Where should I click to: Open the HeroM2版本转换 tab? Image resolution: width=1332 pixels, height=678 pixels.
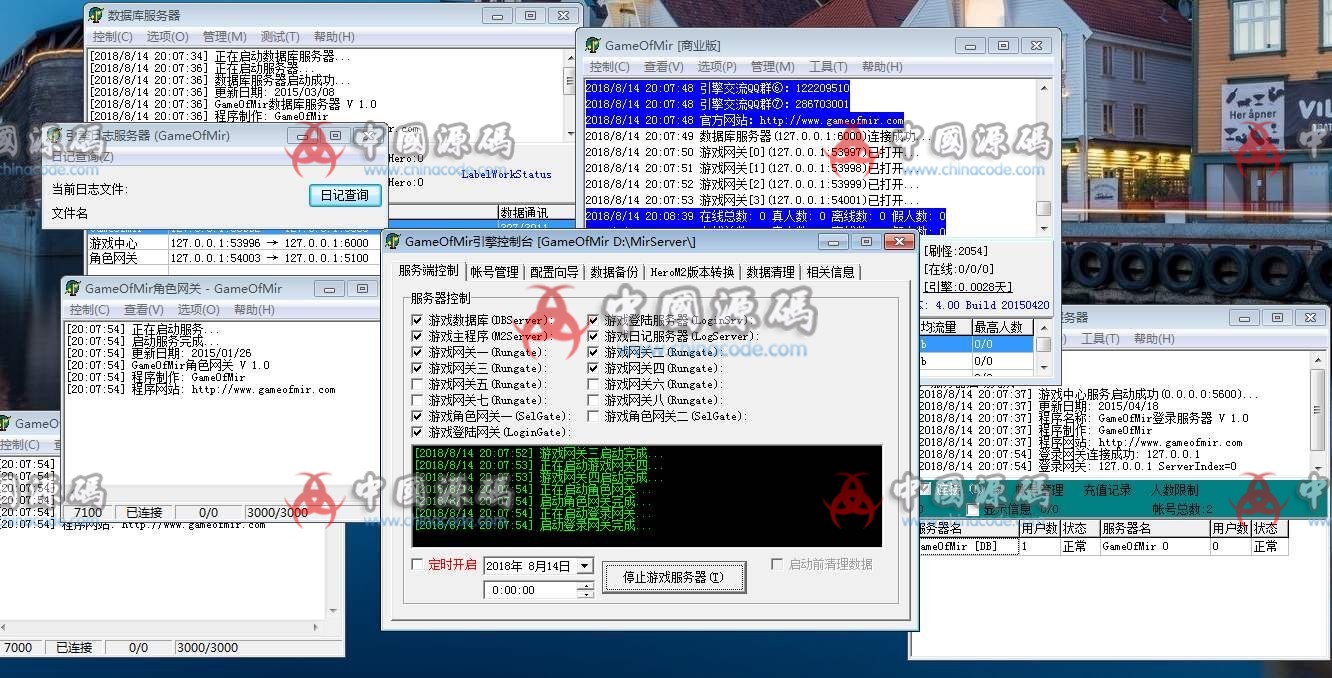692,272
